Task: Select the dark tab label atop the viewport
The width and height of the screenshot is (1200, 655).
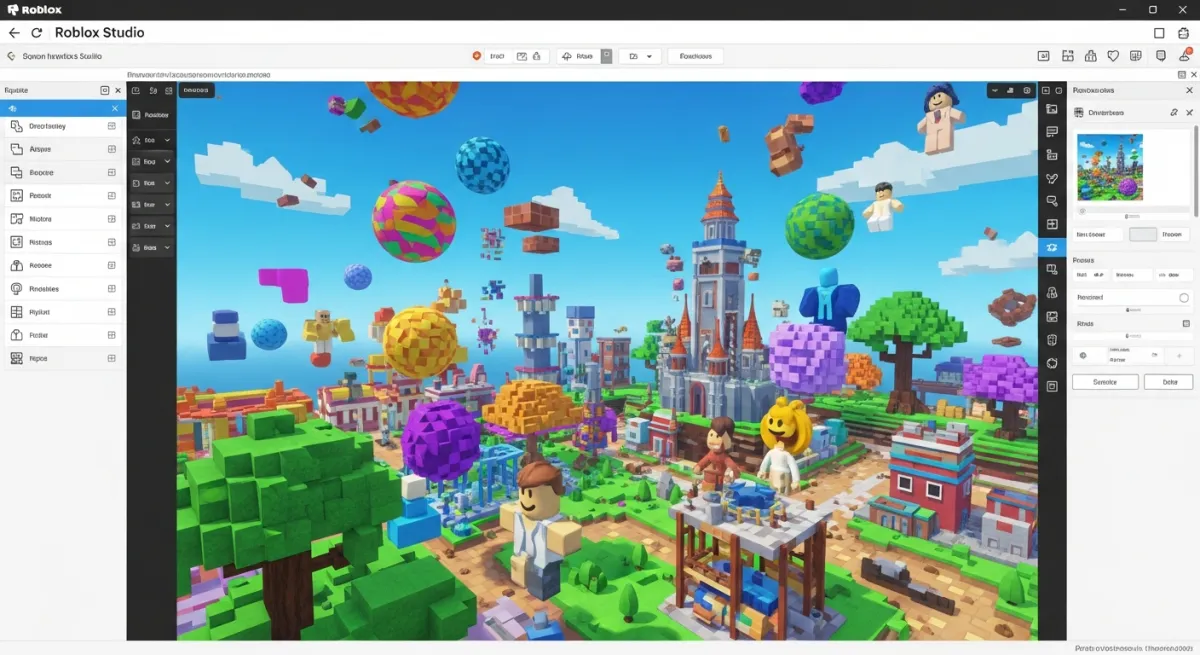Action: click(x=196, y=90)
